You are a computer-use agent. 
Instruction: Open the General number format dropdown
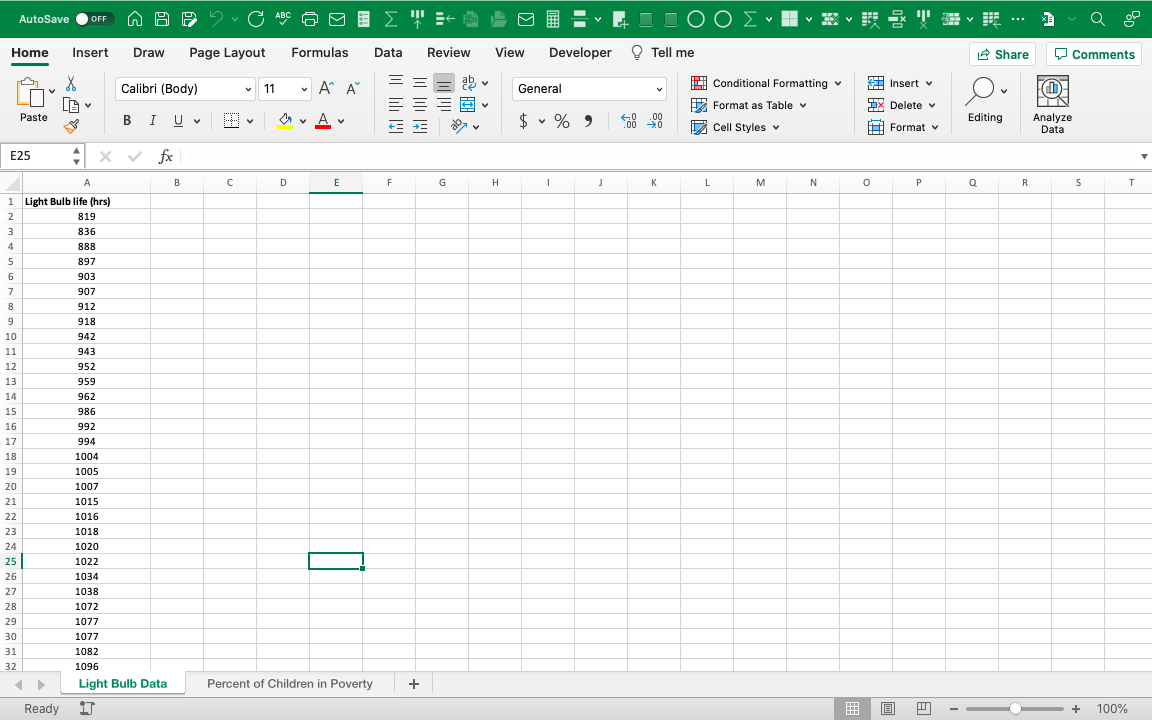click(x=659, y=89)
